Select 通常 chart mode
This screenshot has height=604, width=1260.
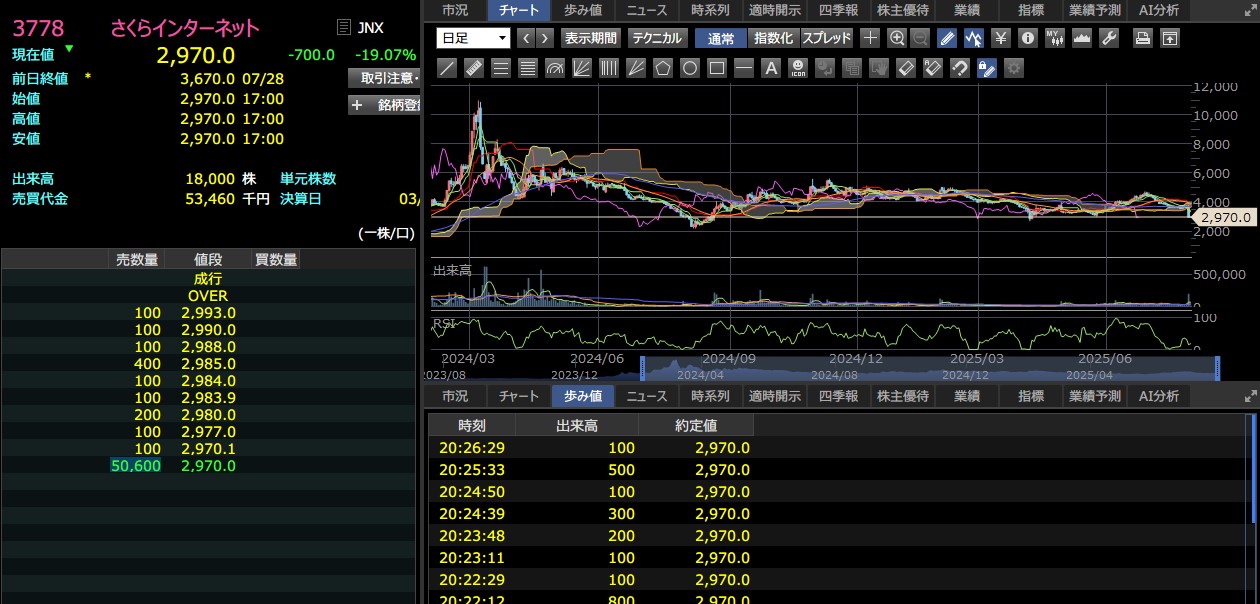click(x=720, y=38)
